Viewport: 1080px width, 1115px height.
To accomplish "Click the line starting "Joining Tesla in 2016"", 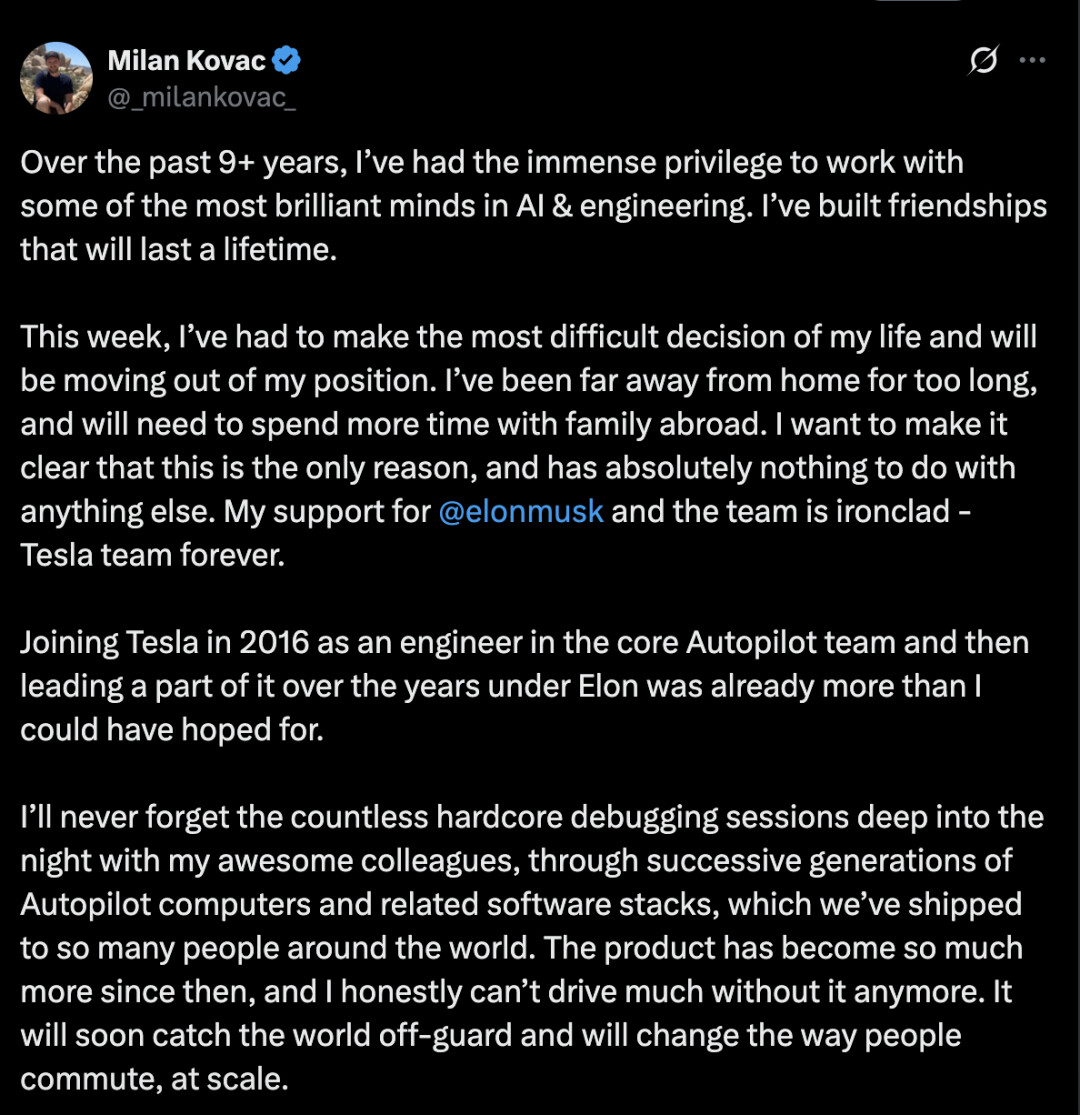I will (x=524, y=642).
